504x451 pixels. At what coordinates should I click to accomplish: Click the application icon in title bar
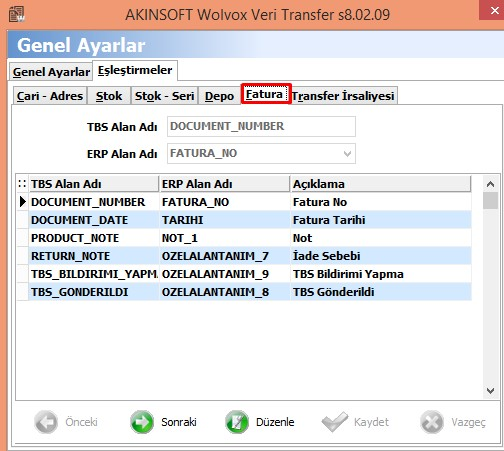click(16, 14)
